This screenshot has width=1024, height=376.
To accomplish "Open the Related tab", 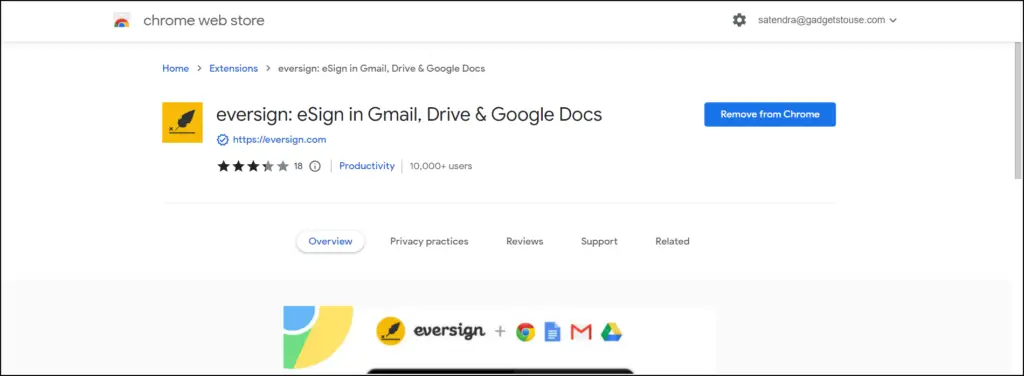I will click(x=672, y=242).
